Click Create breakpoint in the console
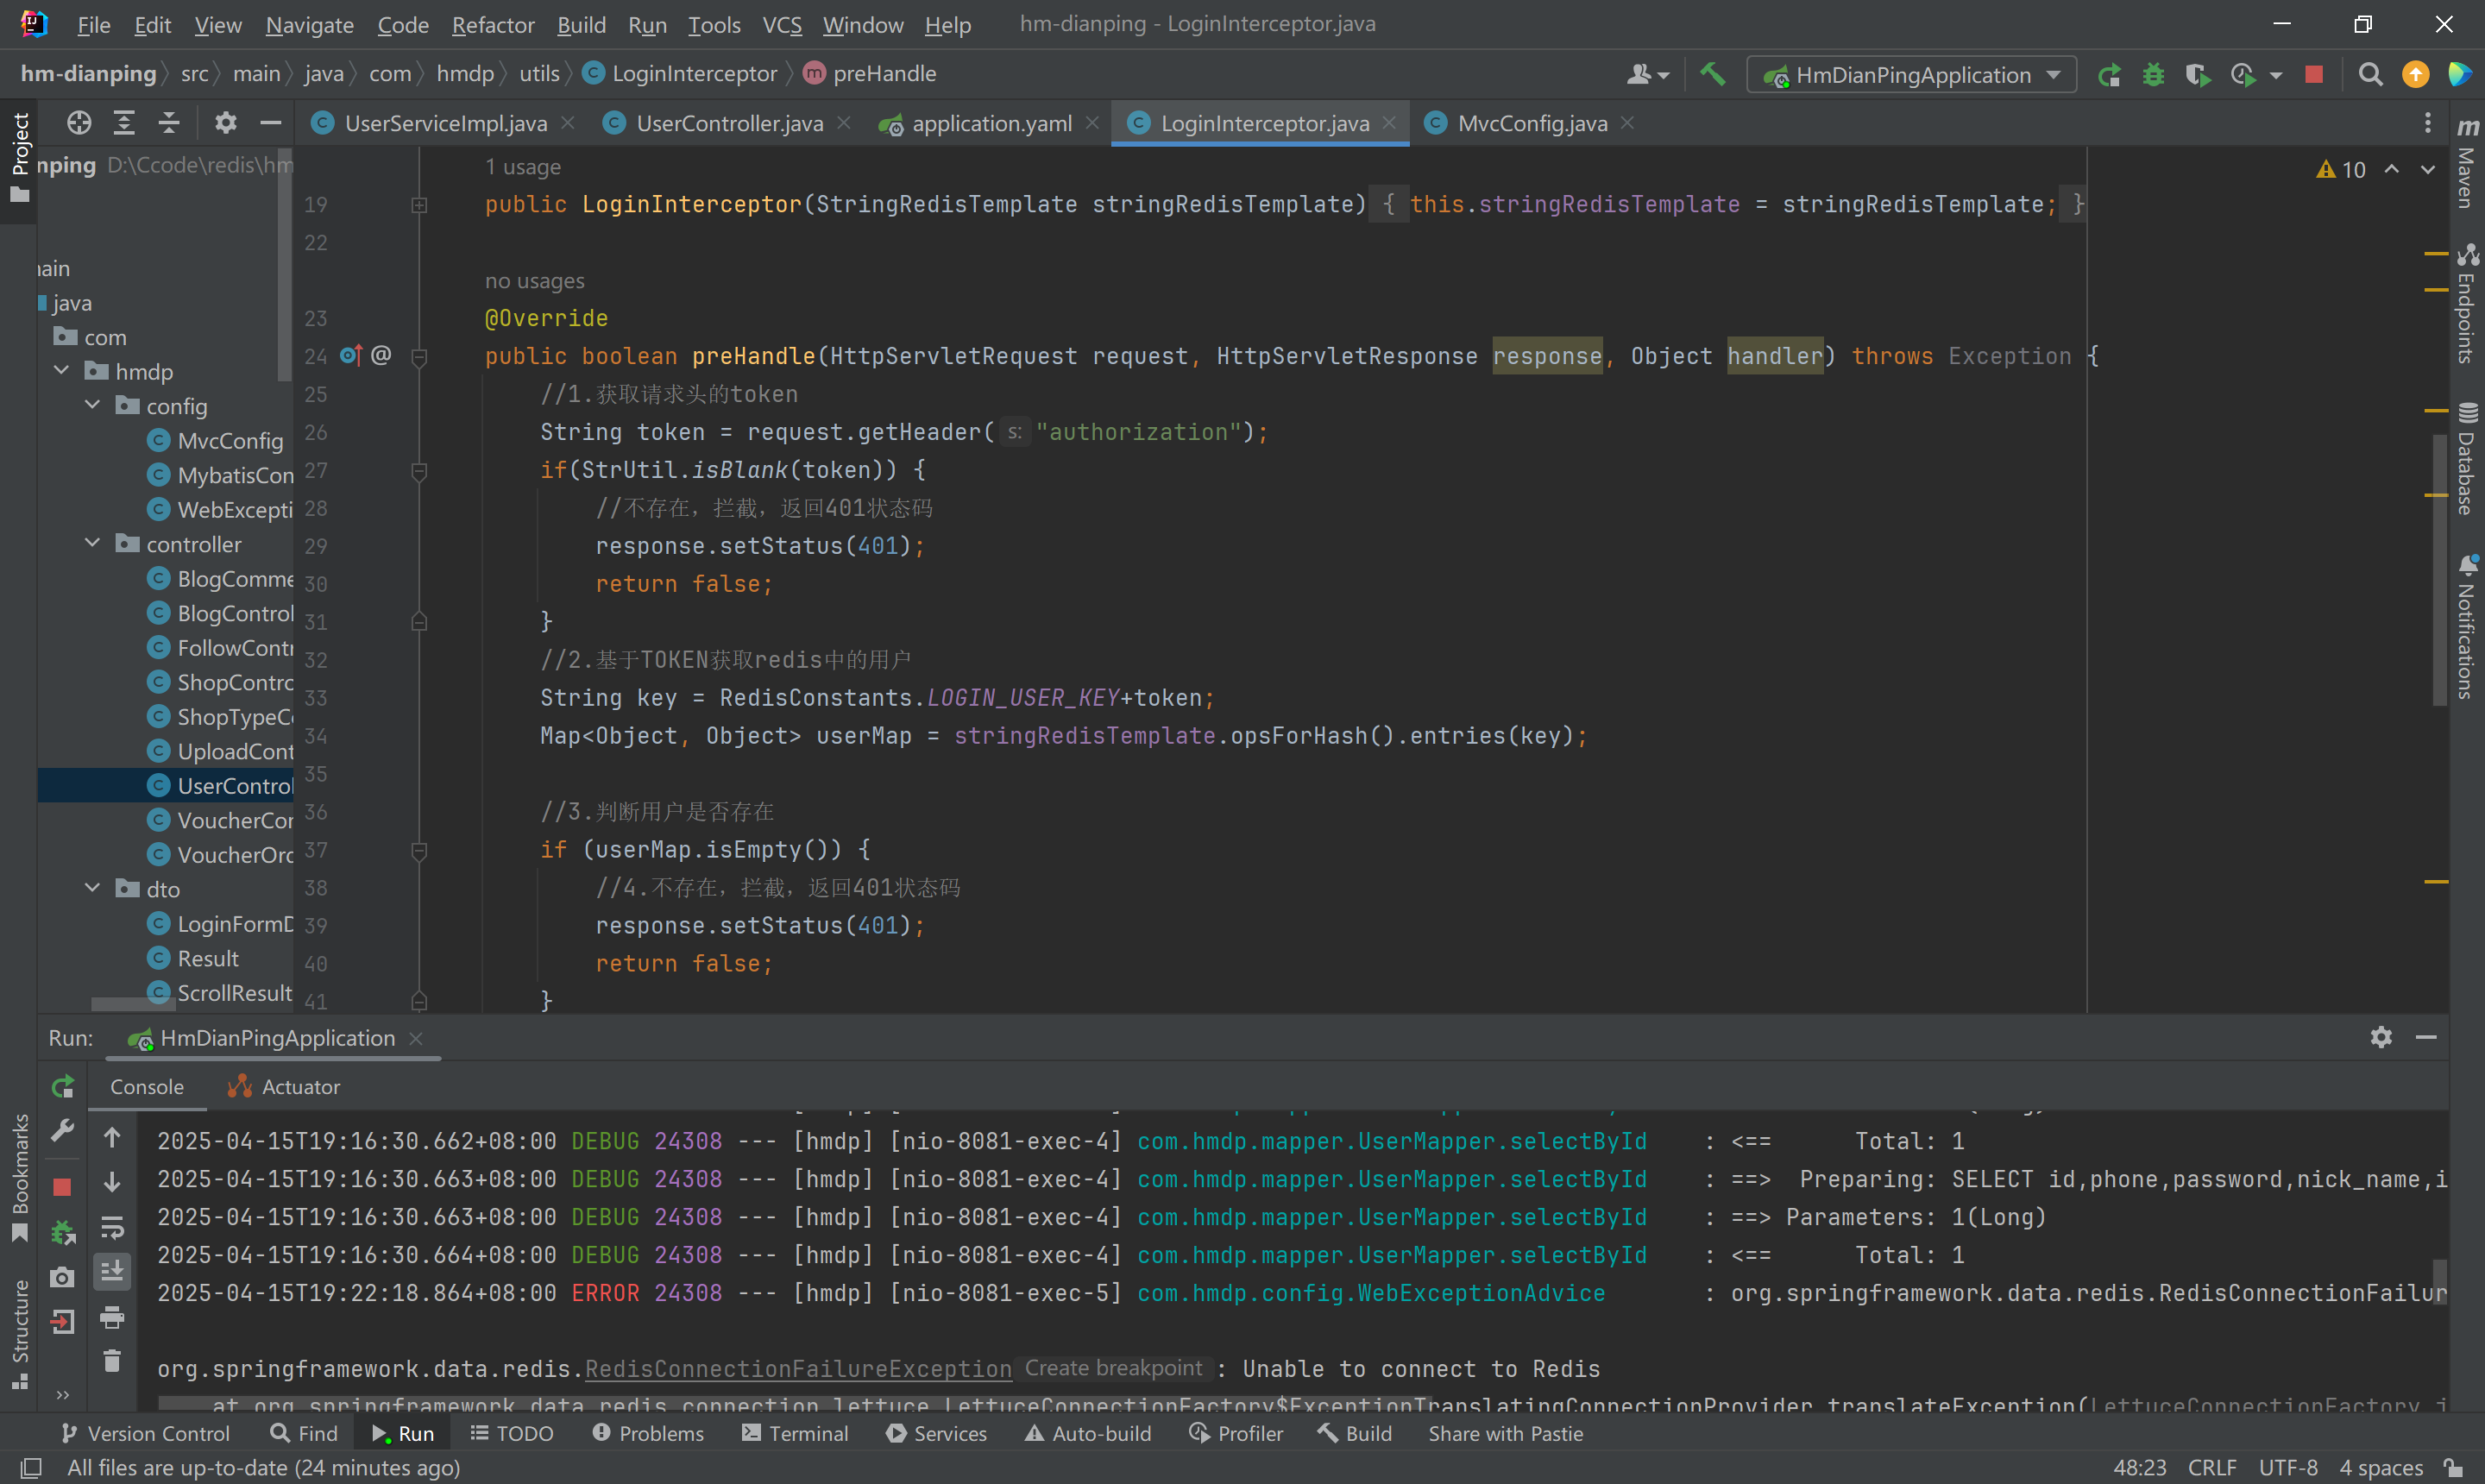Viewport: 2485px width, 1484px height. point(1113,1368)
